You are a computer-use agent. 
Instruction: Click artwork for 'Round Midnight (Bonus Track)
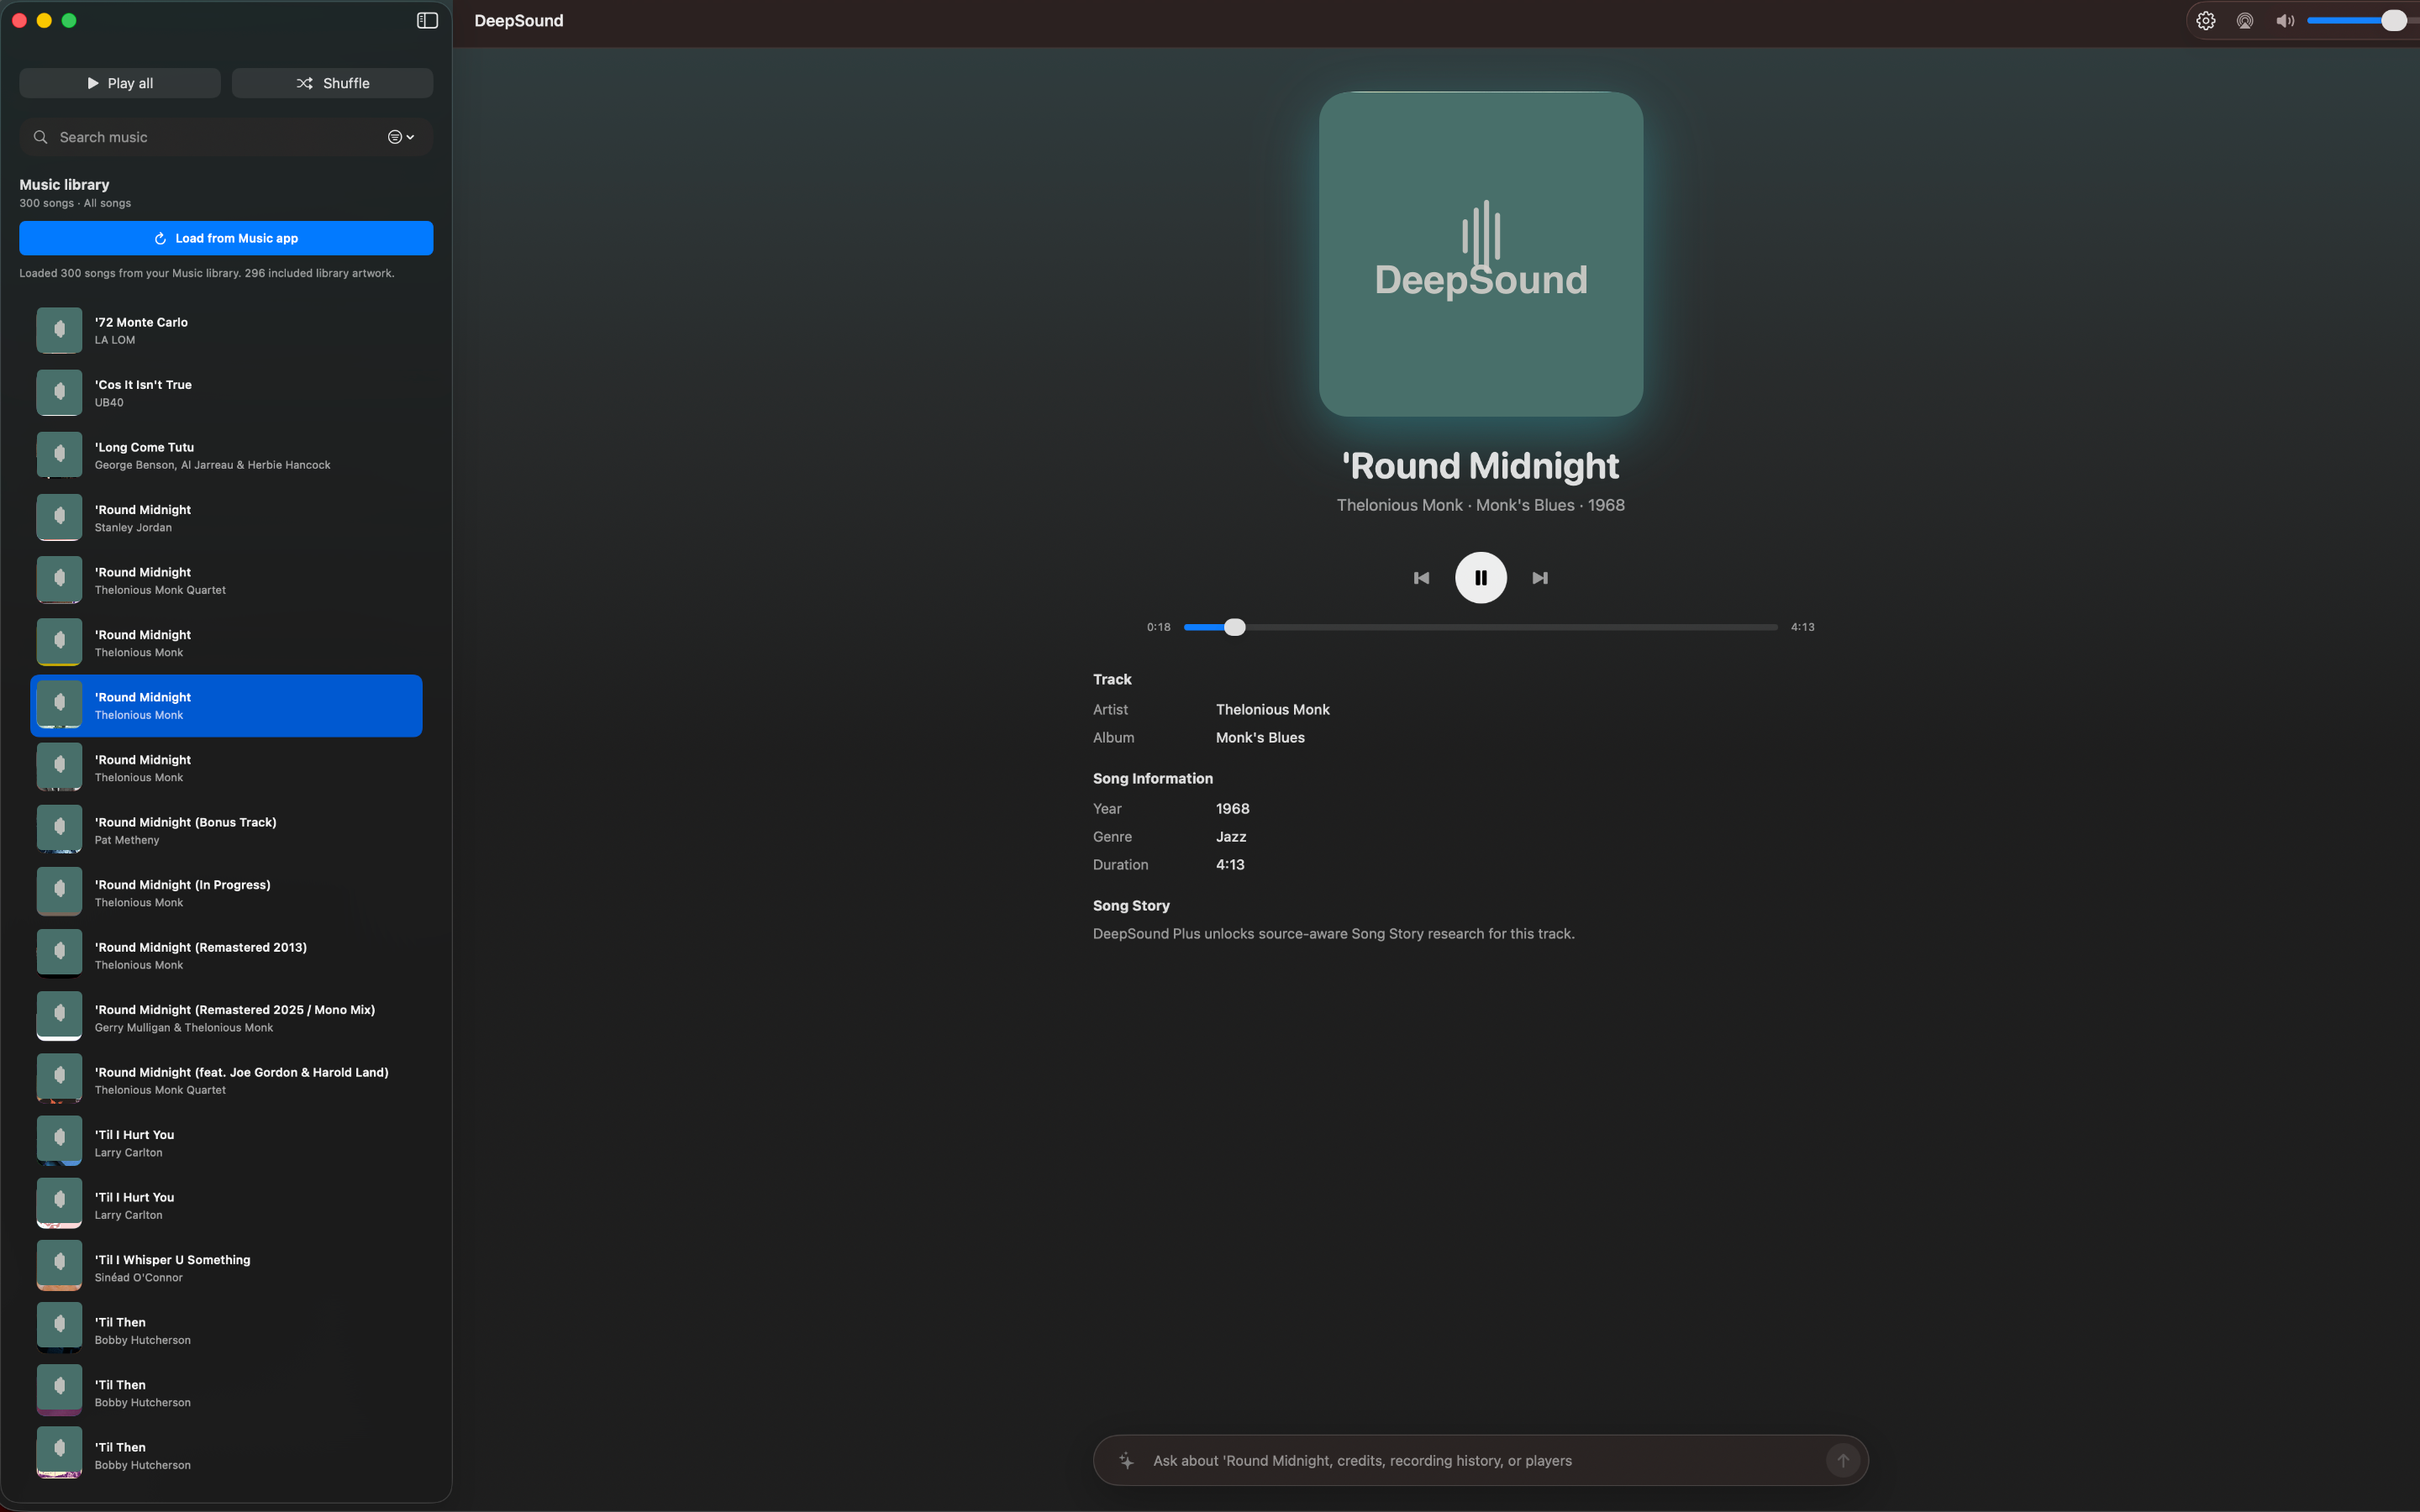pyautogui.click(x=59, y=830)
